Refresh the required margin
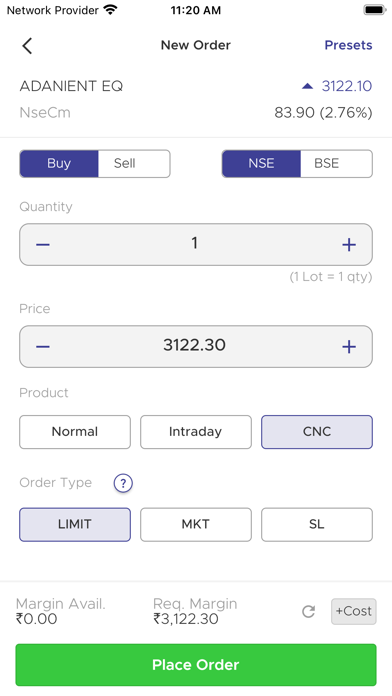This screenshot has height=696, width=392. point(309,611)
